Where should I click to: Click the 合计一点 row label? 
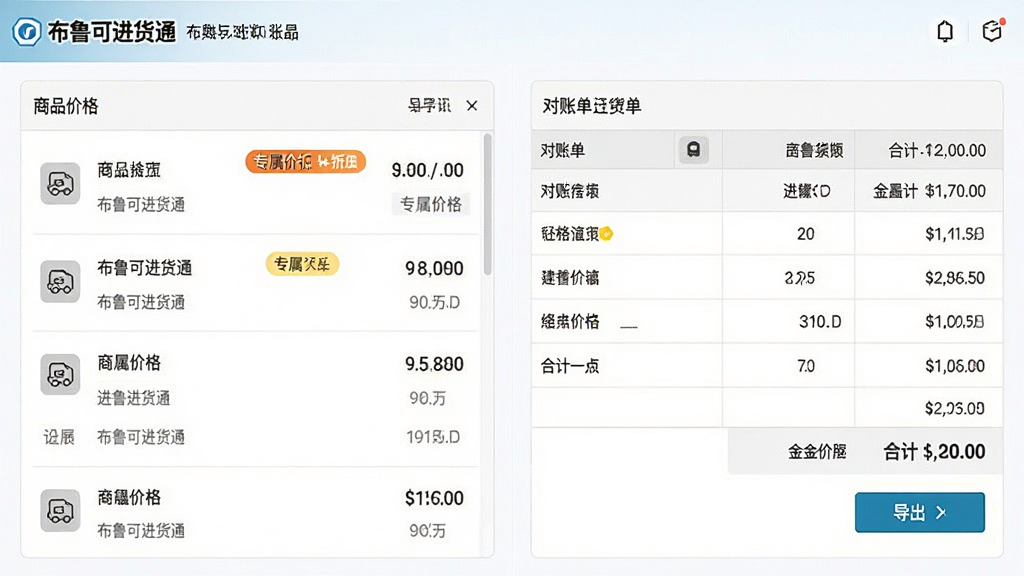[x=570, y=366]
